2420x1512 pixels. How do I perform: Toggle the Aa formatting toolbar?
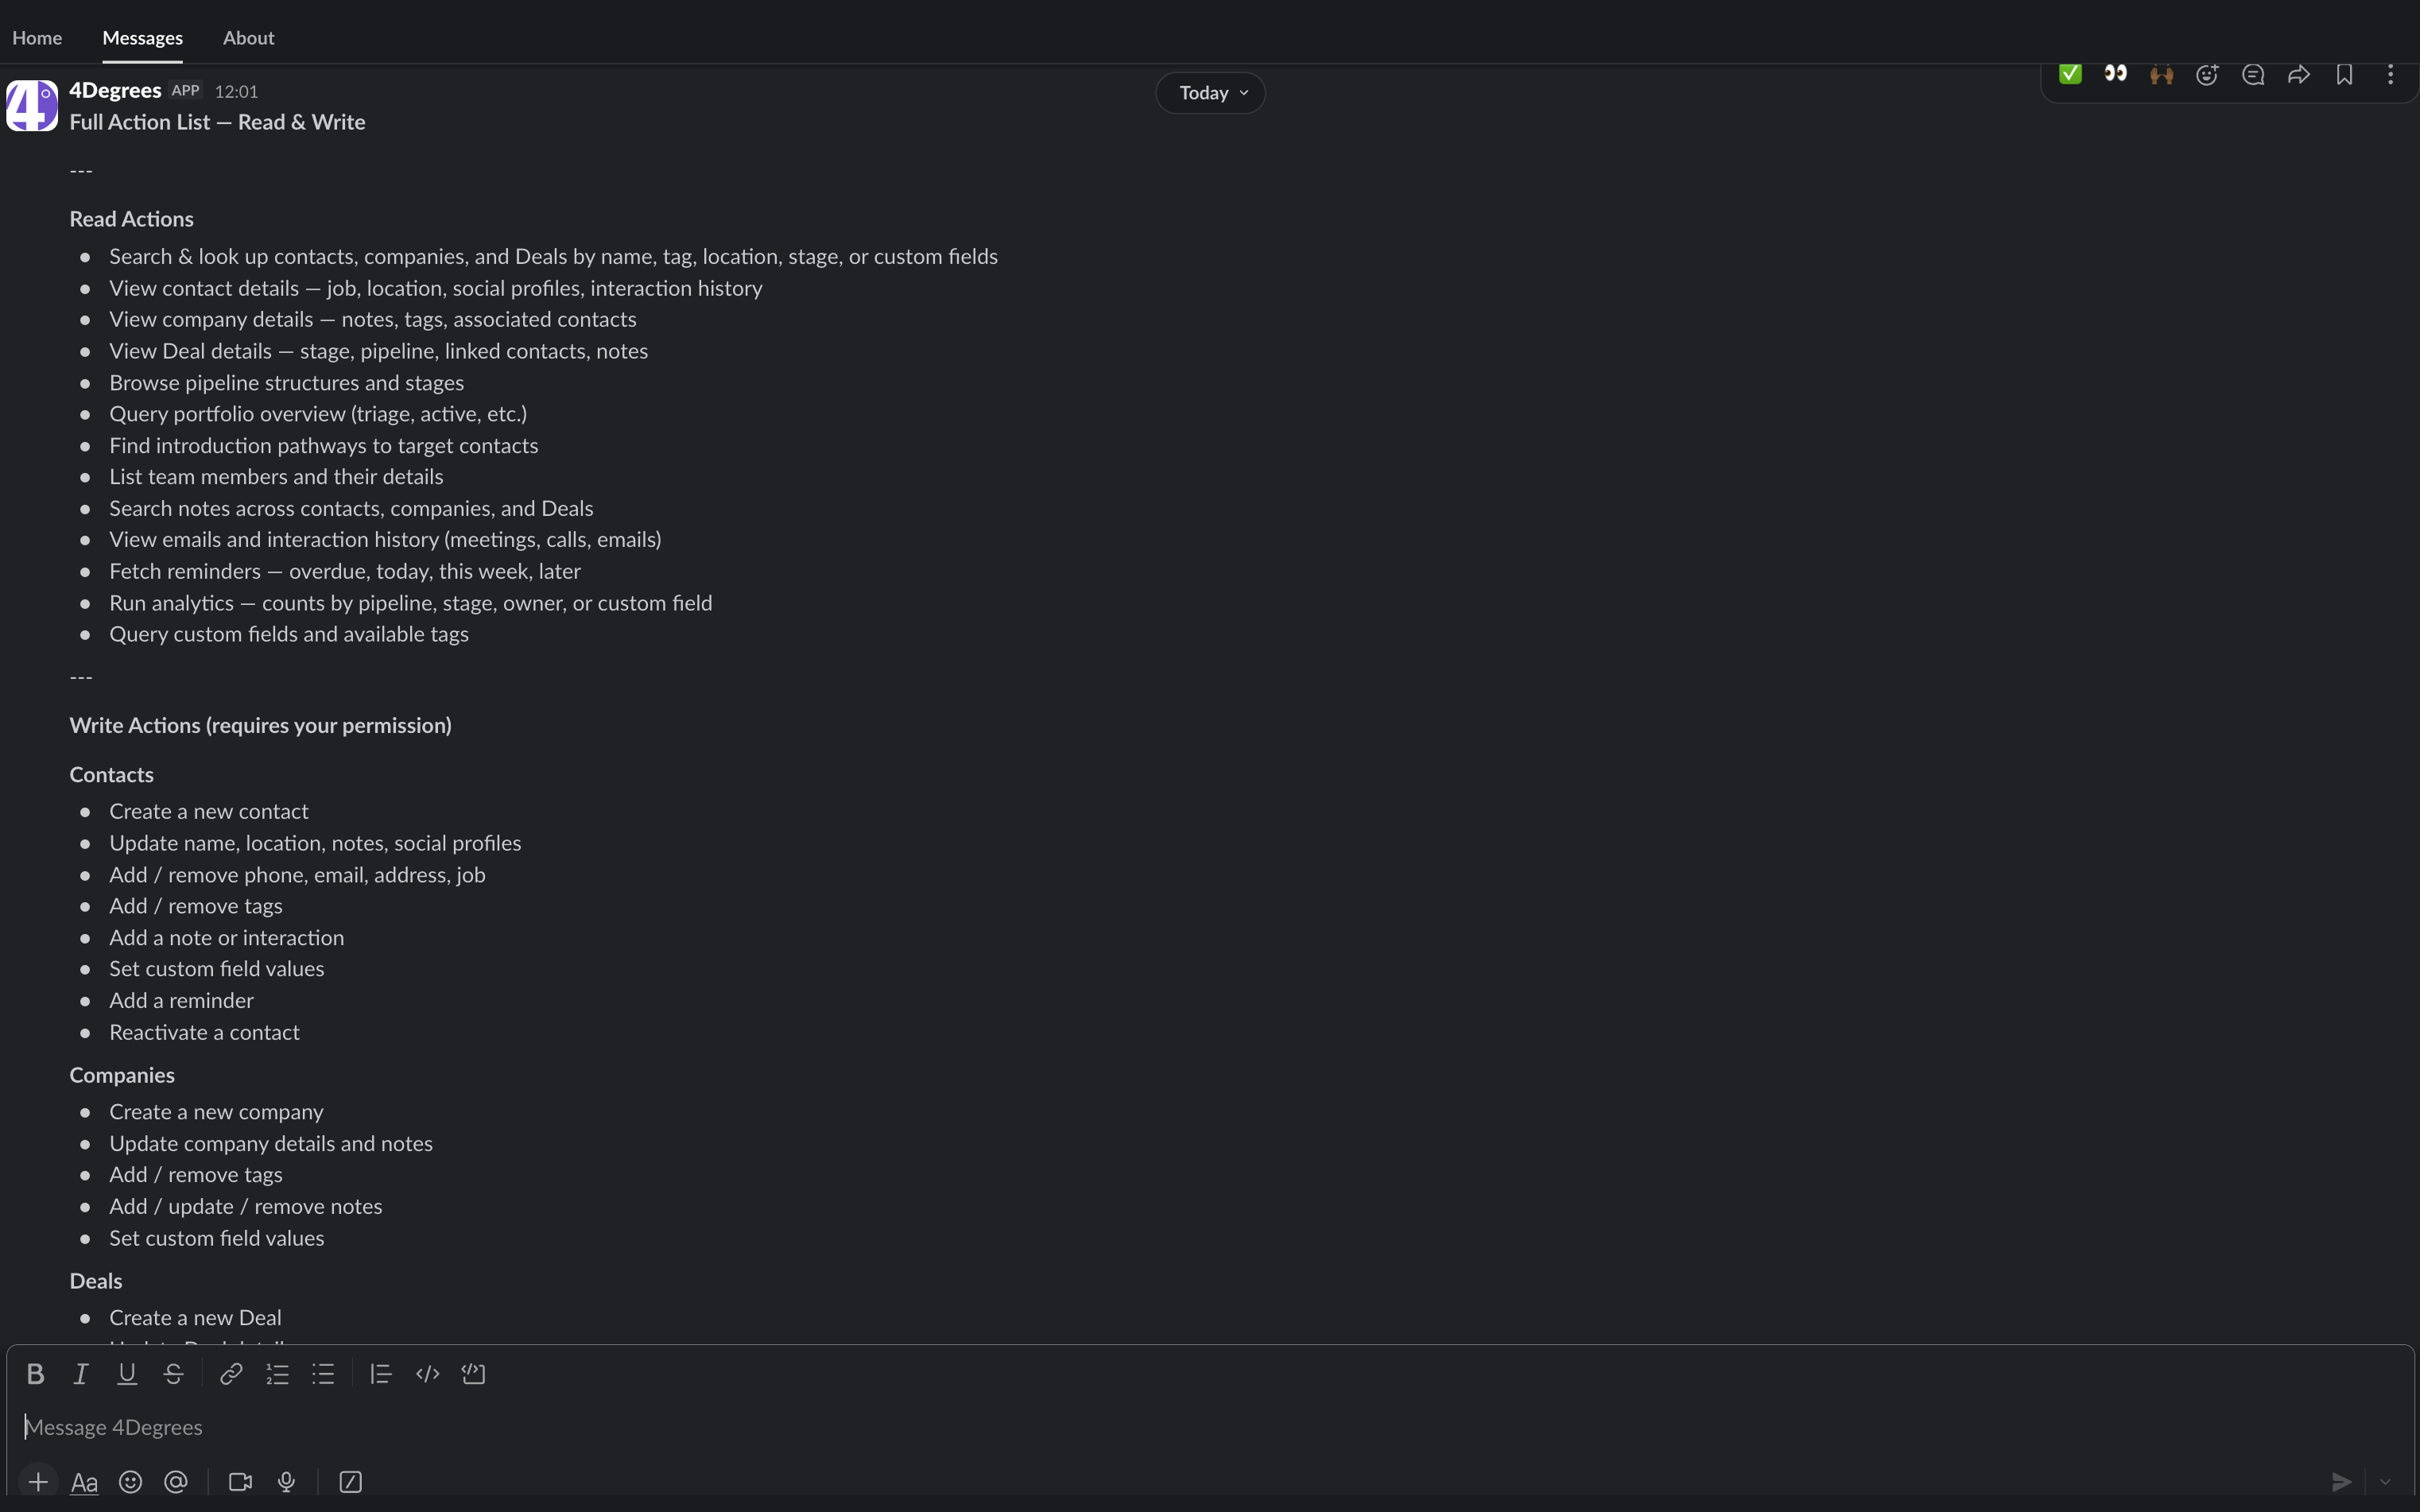(x=84, y=1482)
